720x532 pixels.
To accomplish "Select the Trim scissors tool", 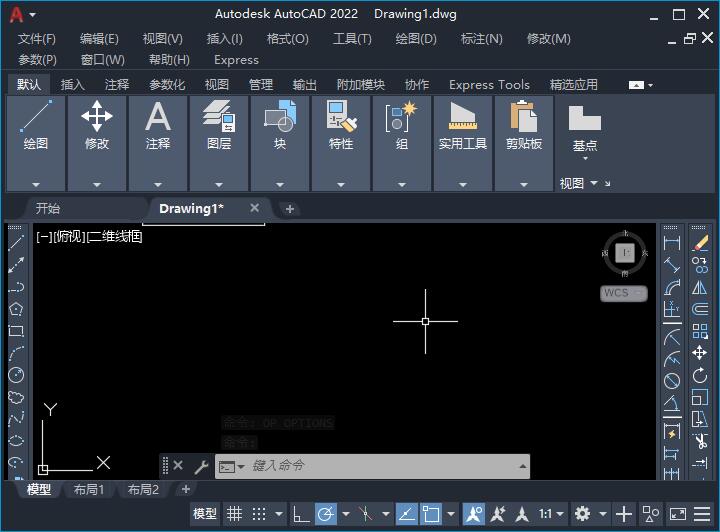I will [700, 442].
